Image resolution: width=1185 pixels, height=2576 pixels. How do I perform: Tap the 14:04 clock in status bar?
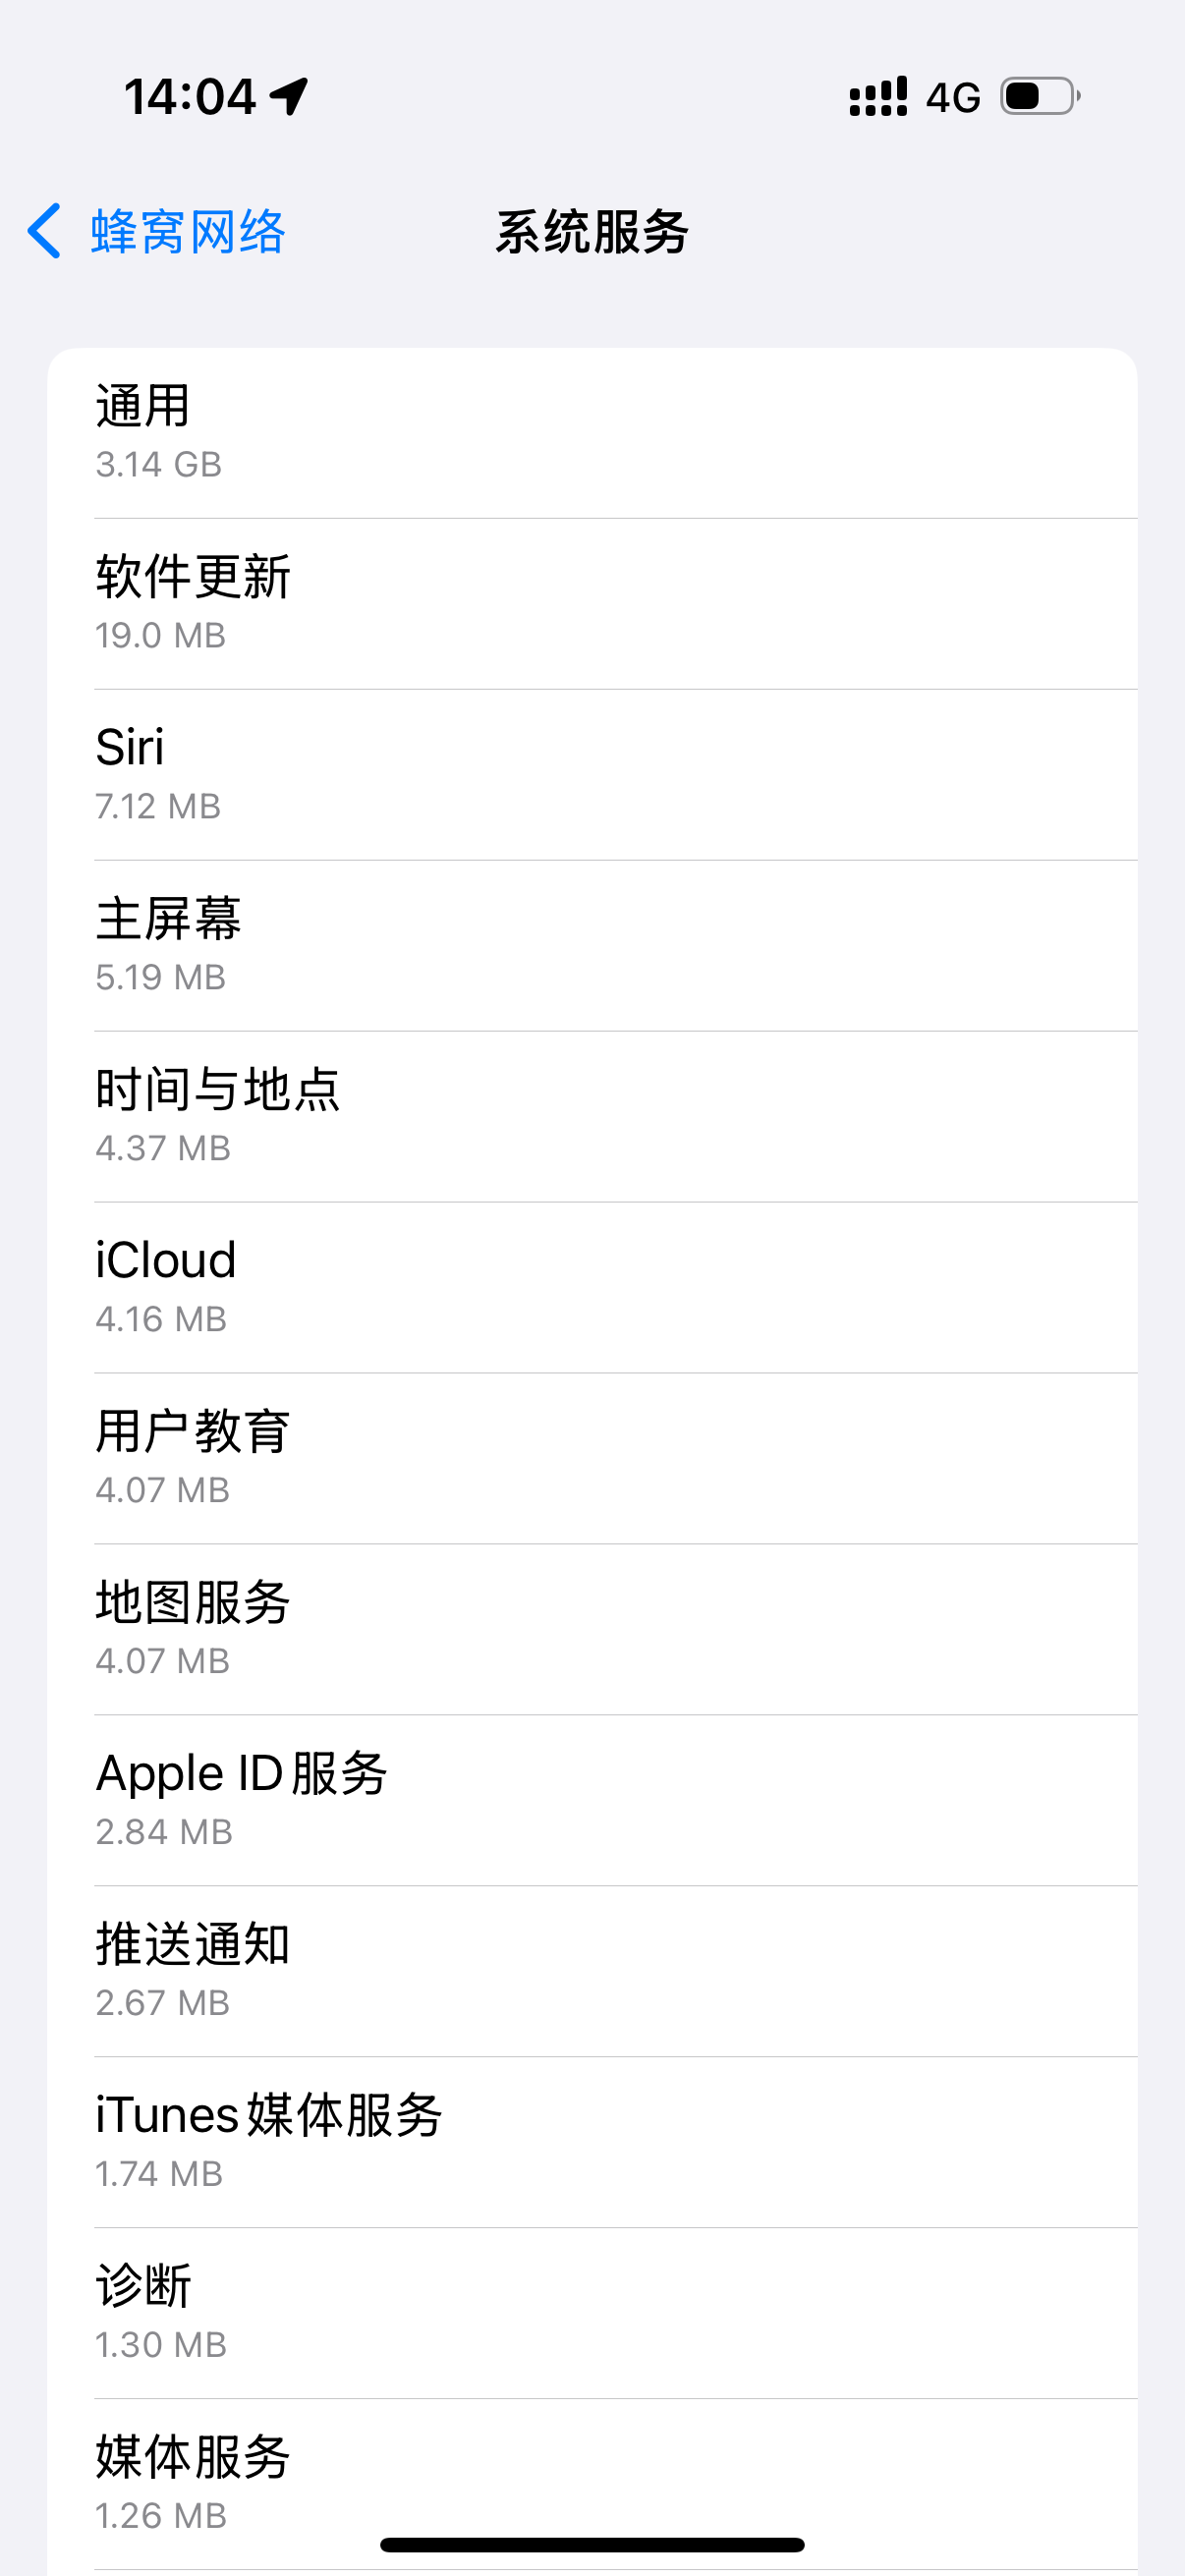(x=190, y=97)
